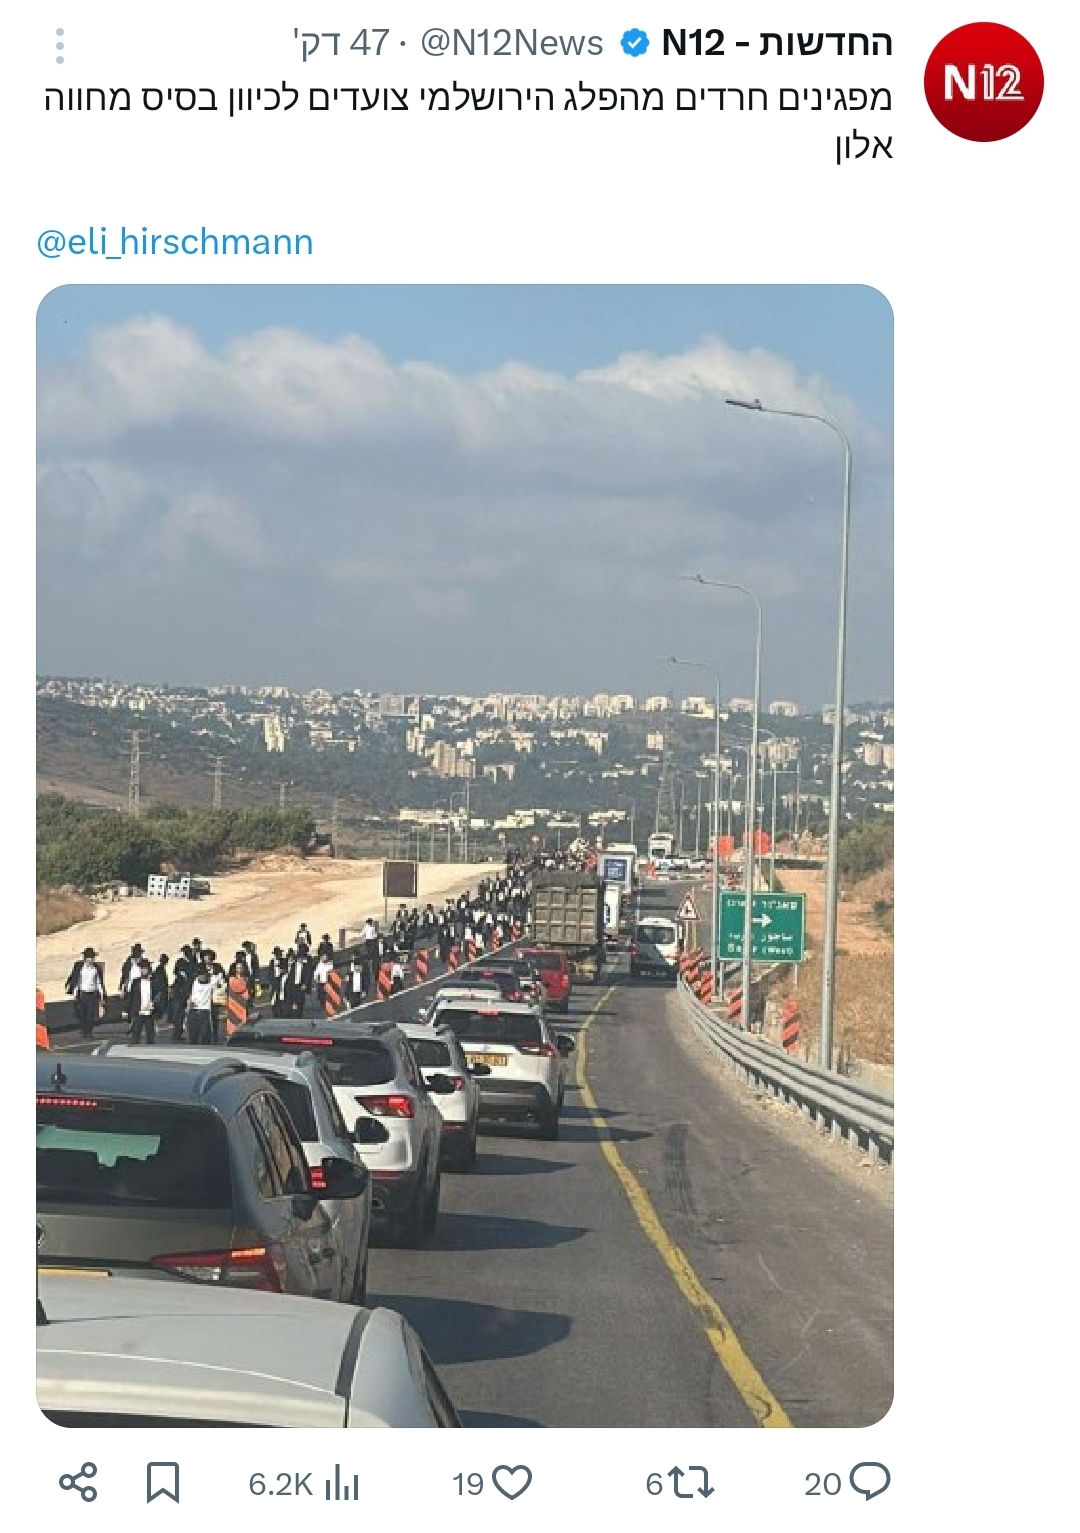1080x1533 pixels.
Task: Open the החדשות - N12 account name
Action: [777, 43]
